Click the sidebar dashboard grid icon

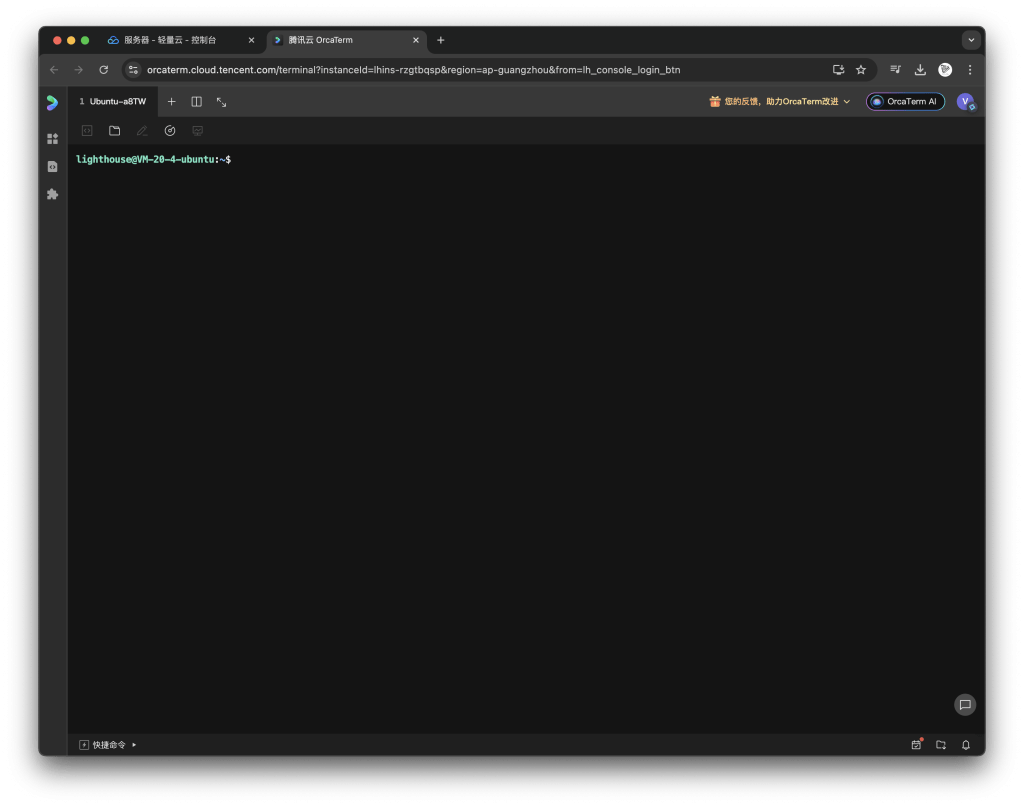[x=53, y=138]
